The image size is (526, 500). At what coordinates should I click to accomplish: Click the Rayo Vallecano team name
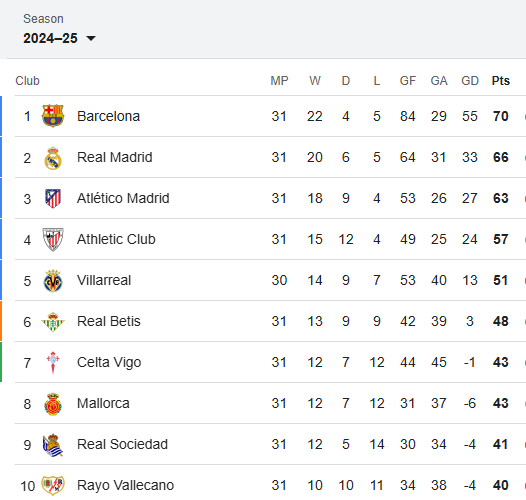point(125,485)
